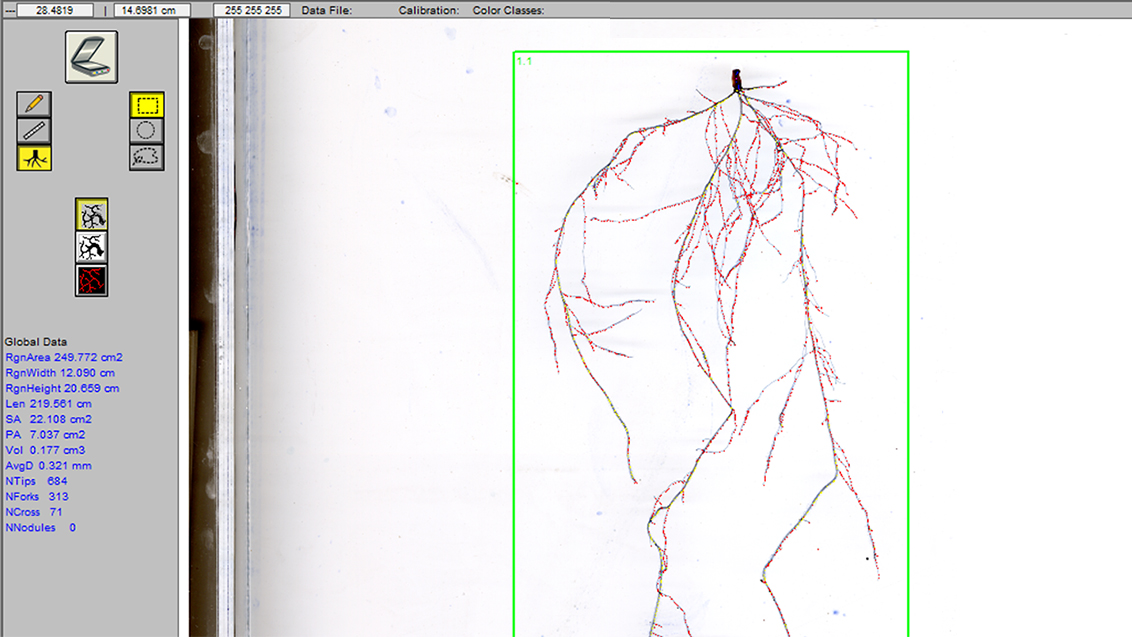Choose the lasso freeform region tool

point(147,157)
